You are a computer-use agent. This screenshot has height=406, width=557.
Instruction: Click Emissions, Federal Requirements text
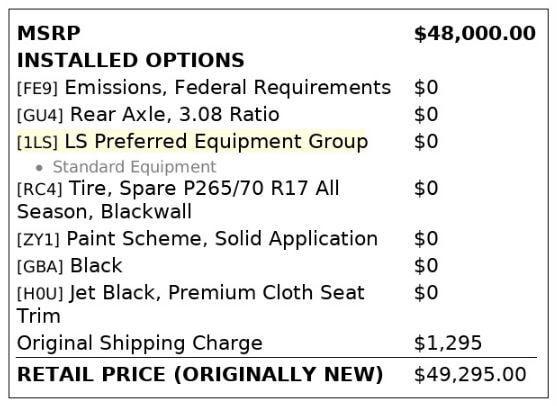coord(228,87)
